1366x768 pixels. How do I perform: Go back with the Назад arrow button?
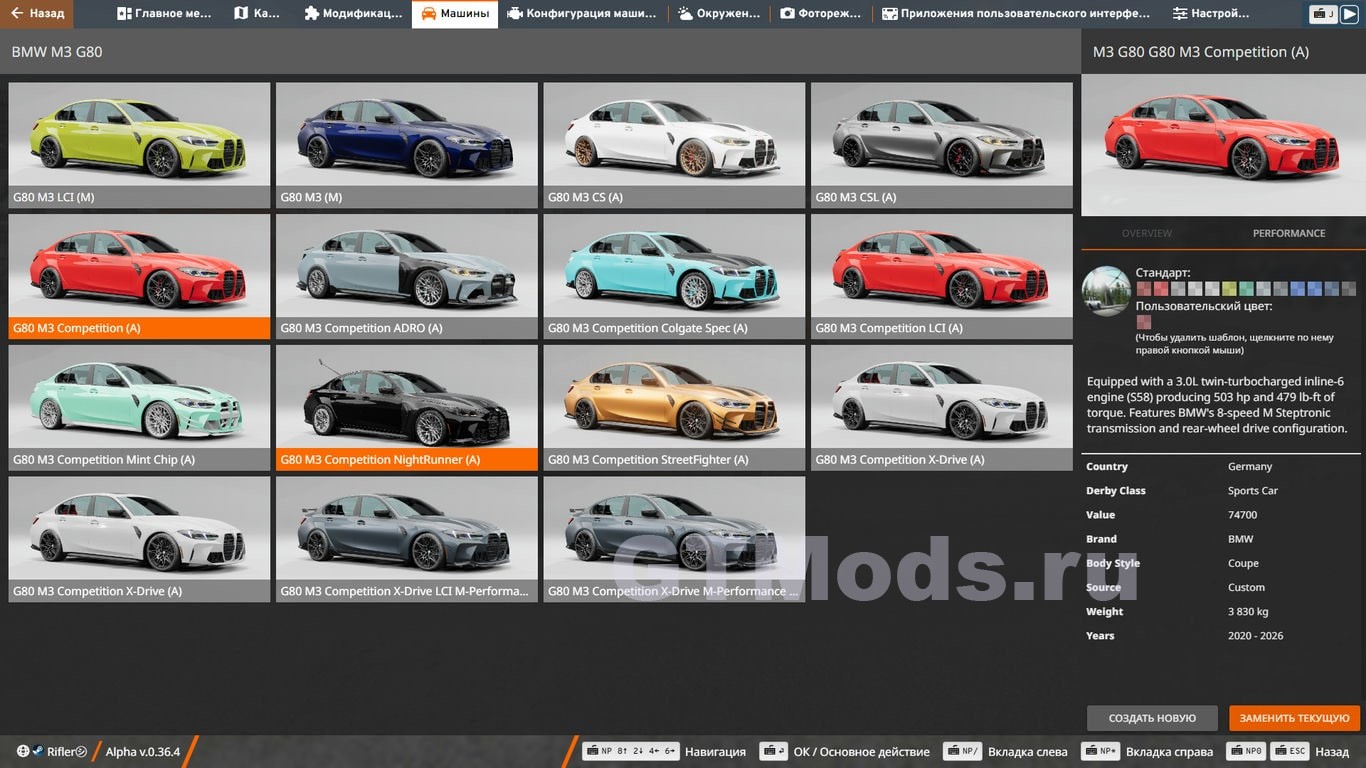(x=37, y=14)
